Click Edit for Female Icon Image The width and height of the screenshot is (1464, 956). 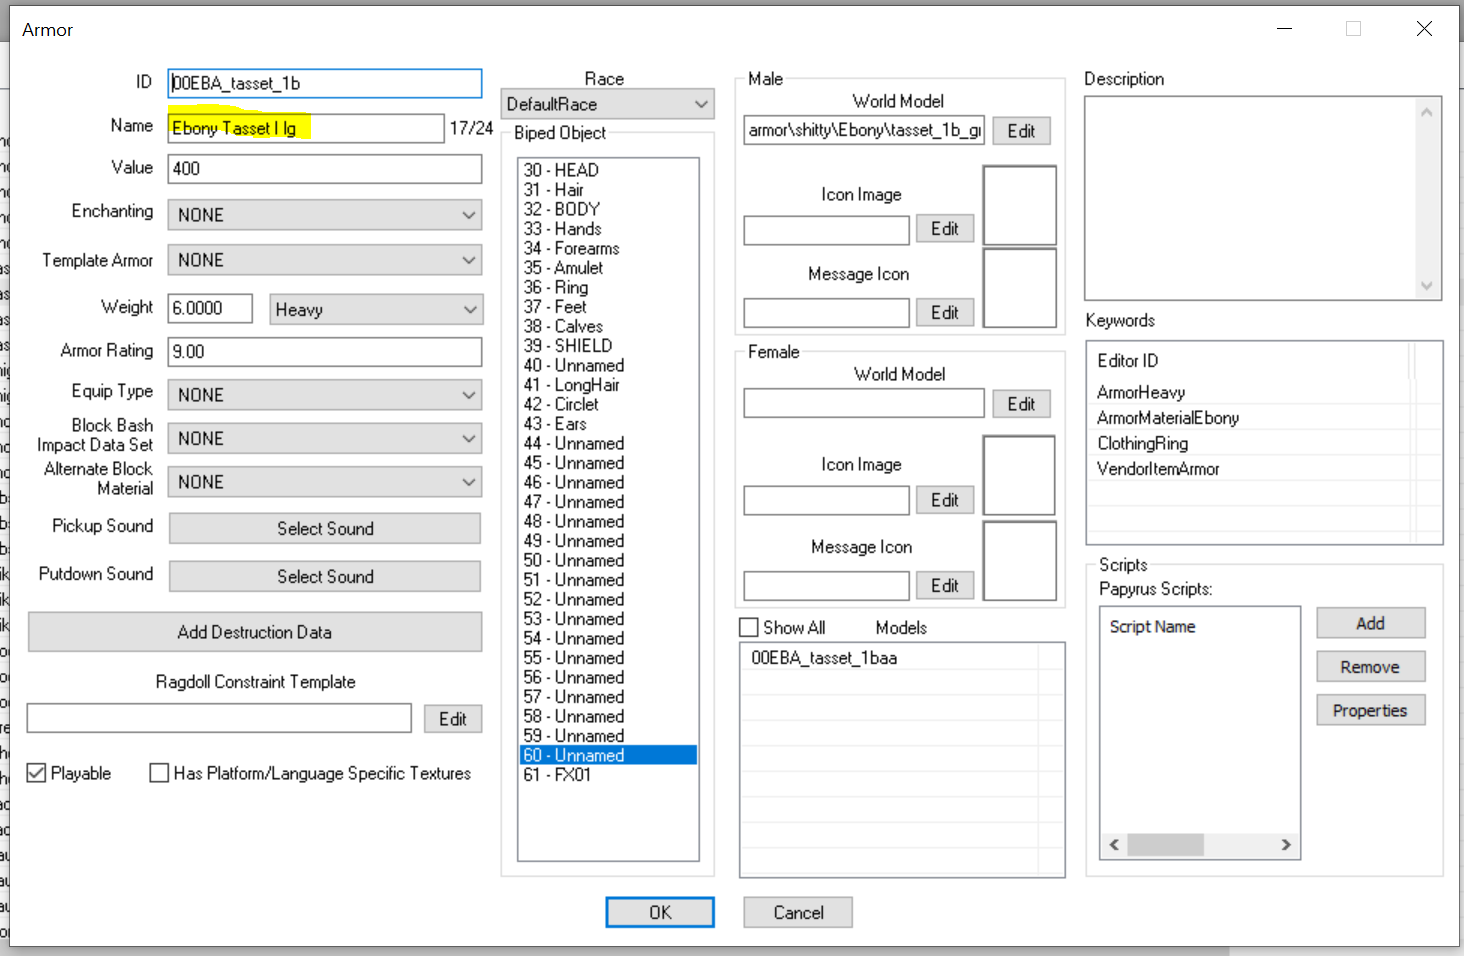click(x=945, y=500)
